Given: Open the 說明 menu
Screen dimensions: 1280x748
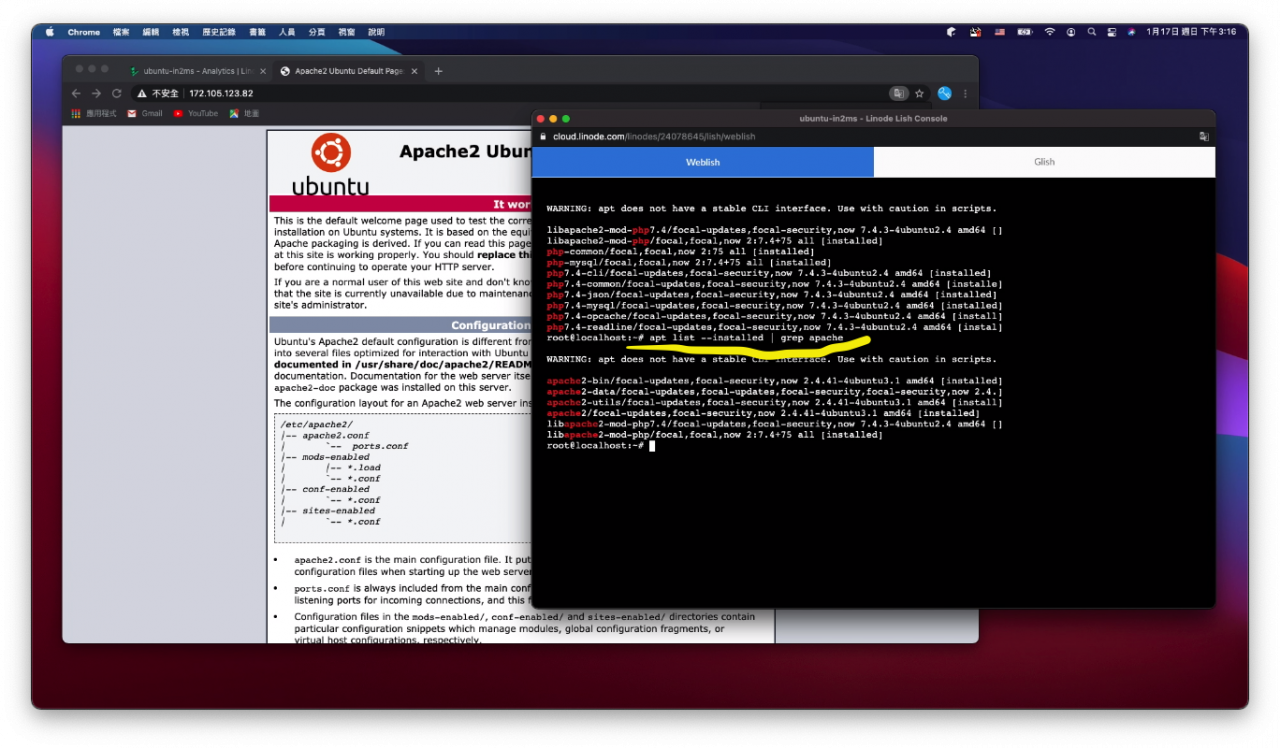Looking at the screenshot, I should pos(376,32).
